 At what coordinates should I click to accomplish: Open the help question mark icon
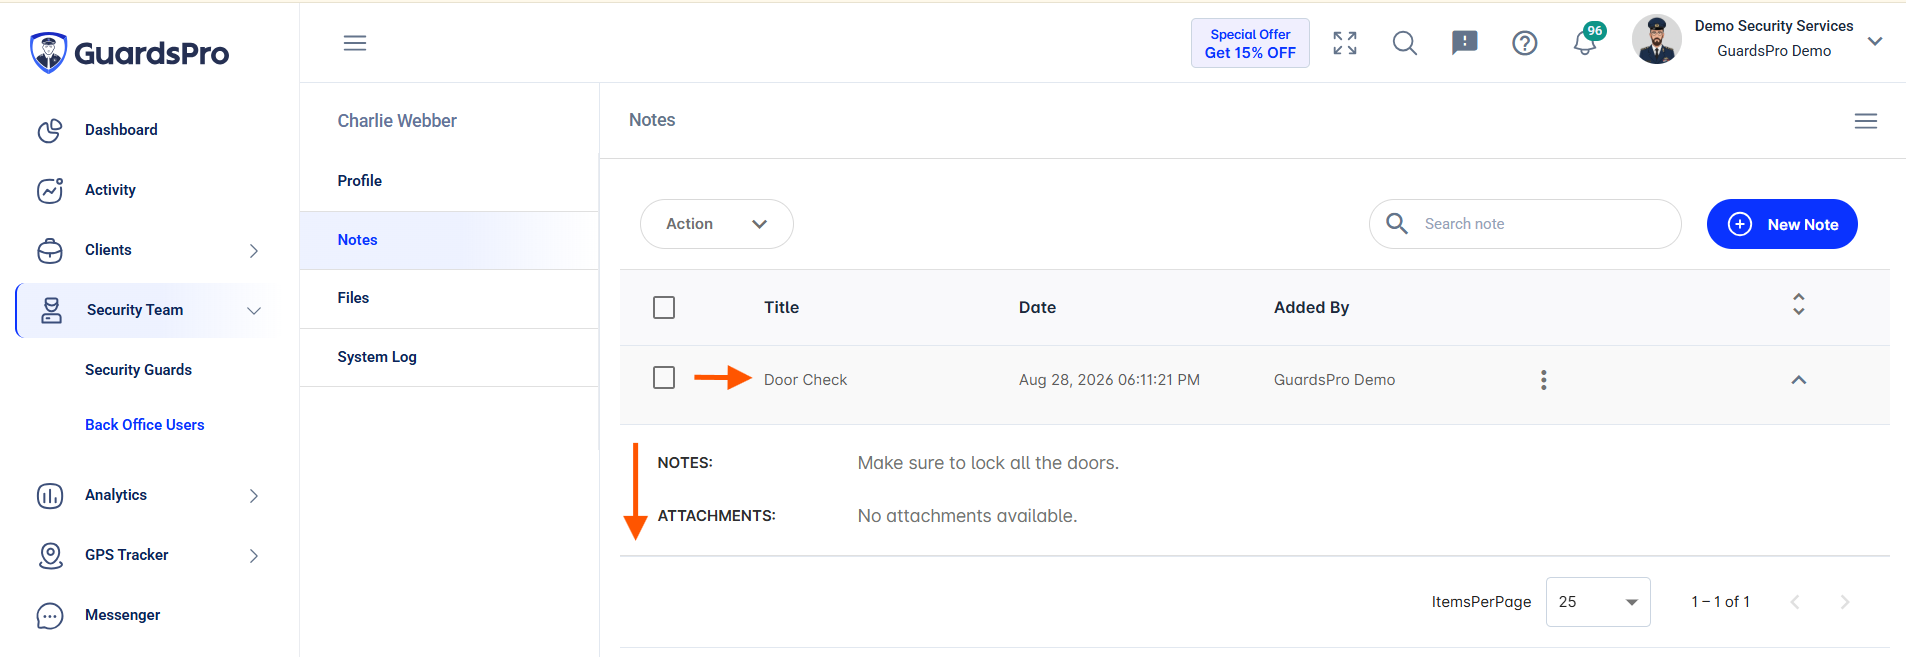coord(1525,43)
